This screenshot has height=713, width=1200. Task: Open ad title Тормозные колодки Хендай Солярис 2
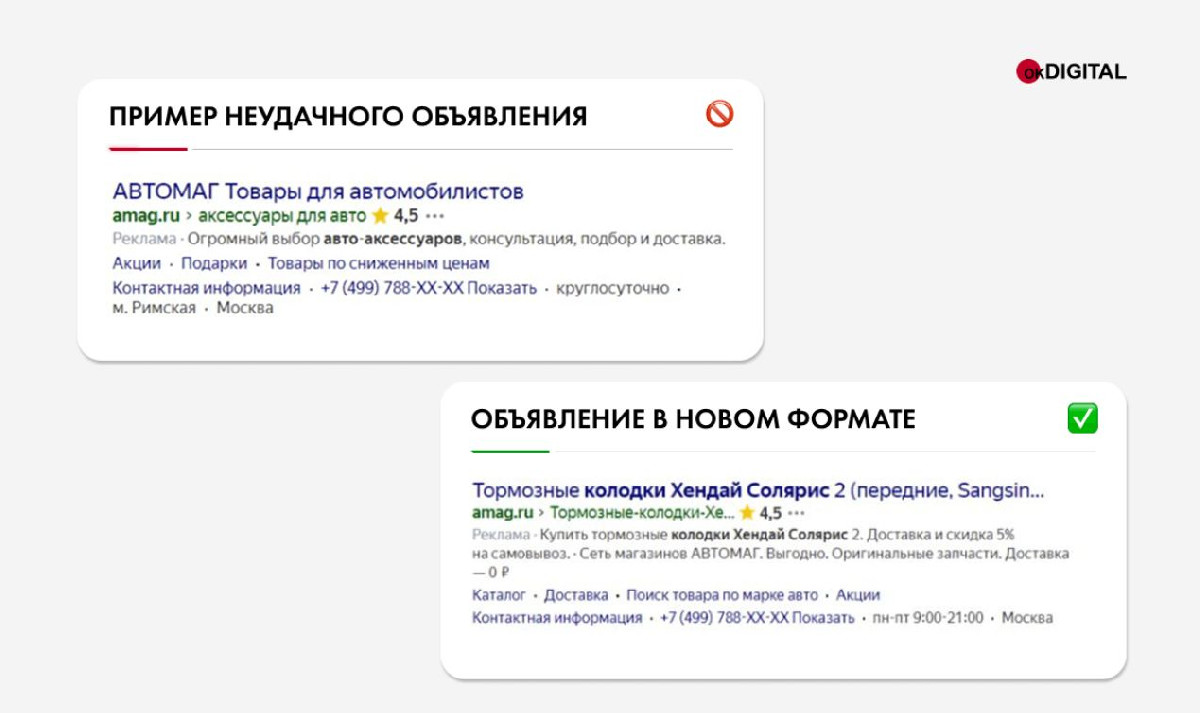click(x=758, y=491)
